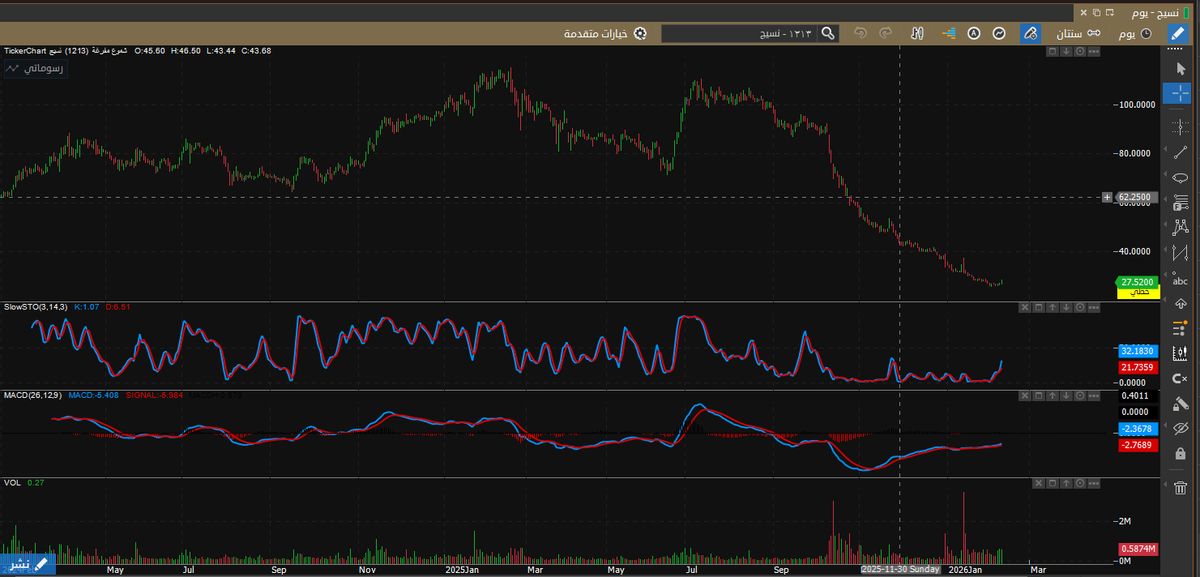Screen dimensions: 1200x577
Task: Open خيارات متقدمة advanced options
Action: pos(604,33)
